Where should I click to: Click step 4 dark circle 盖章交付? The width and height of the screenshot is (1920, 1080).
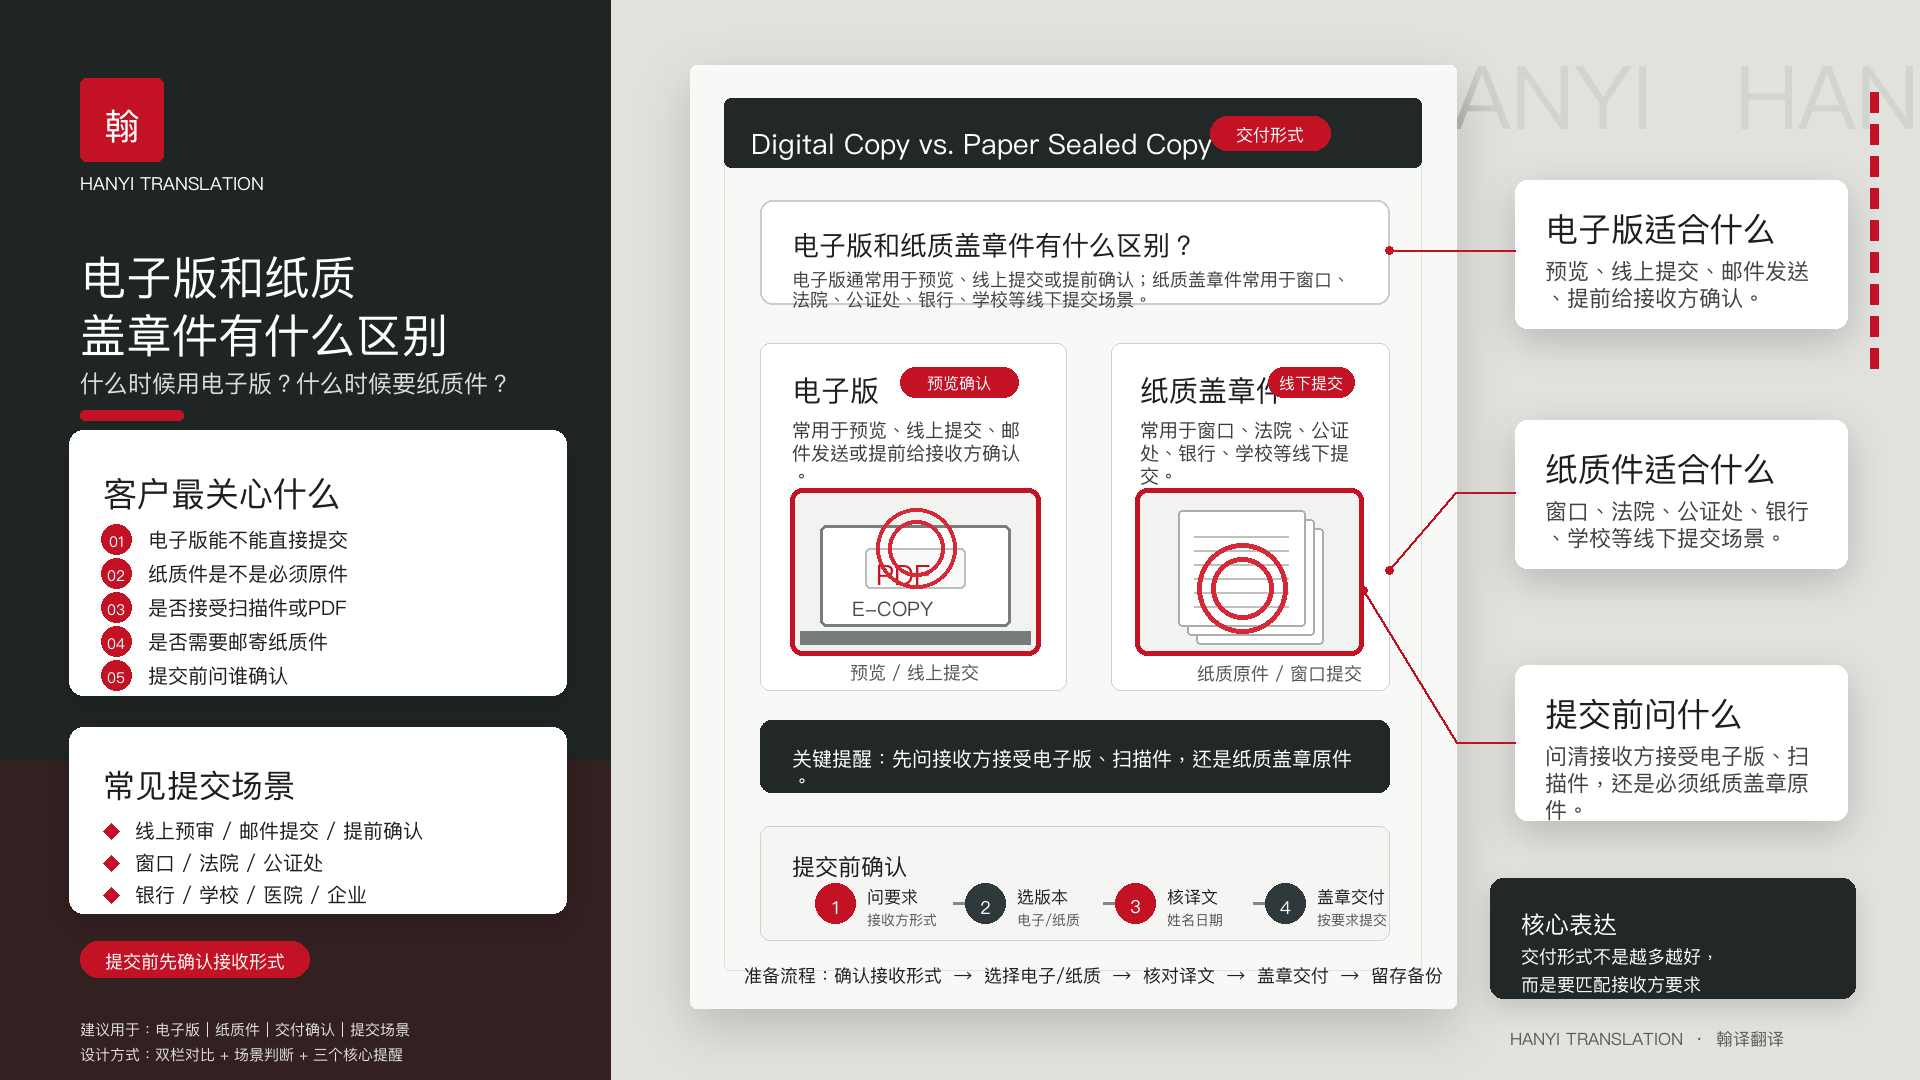coord(1285,905)
